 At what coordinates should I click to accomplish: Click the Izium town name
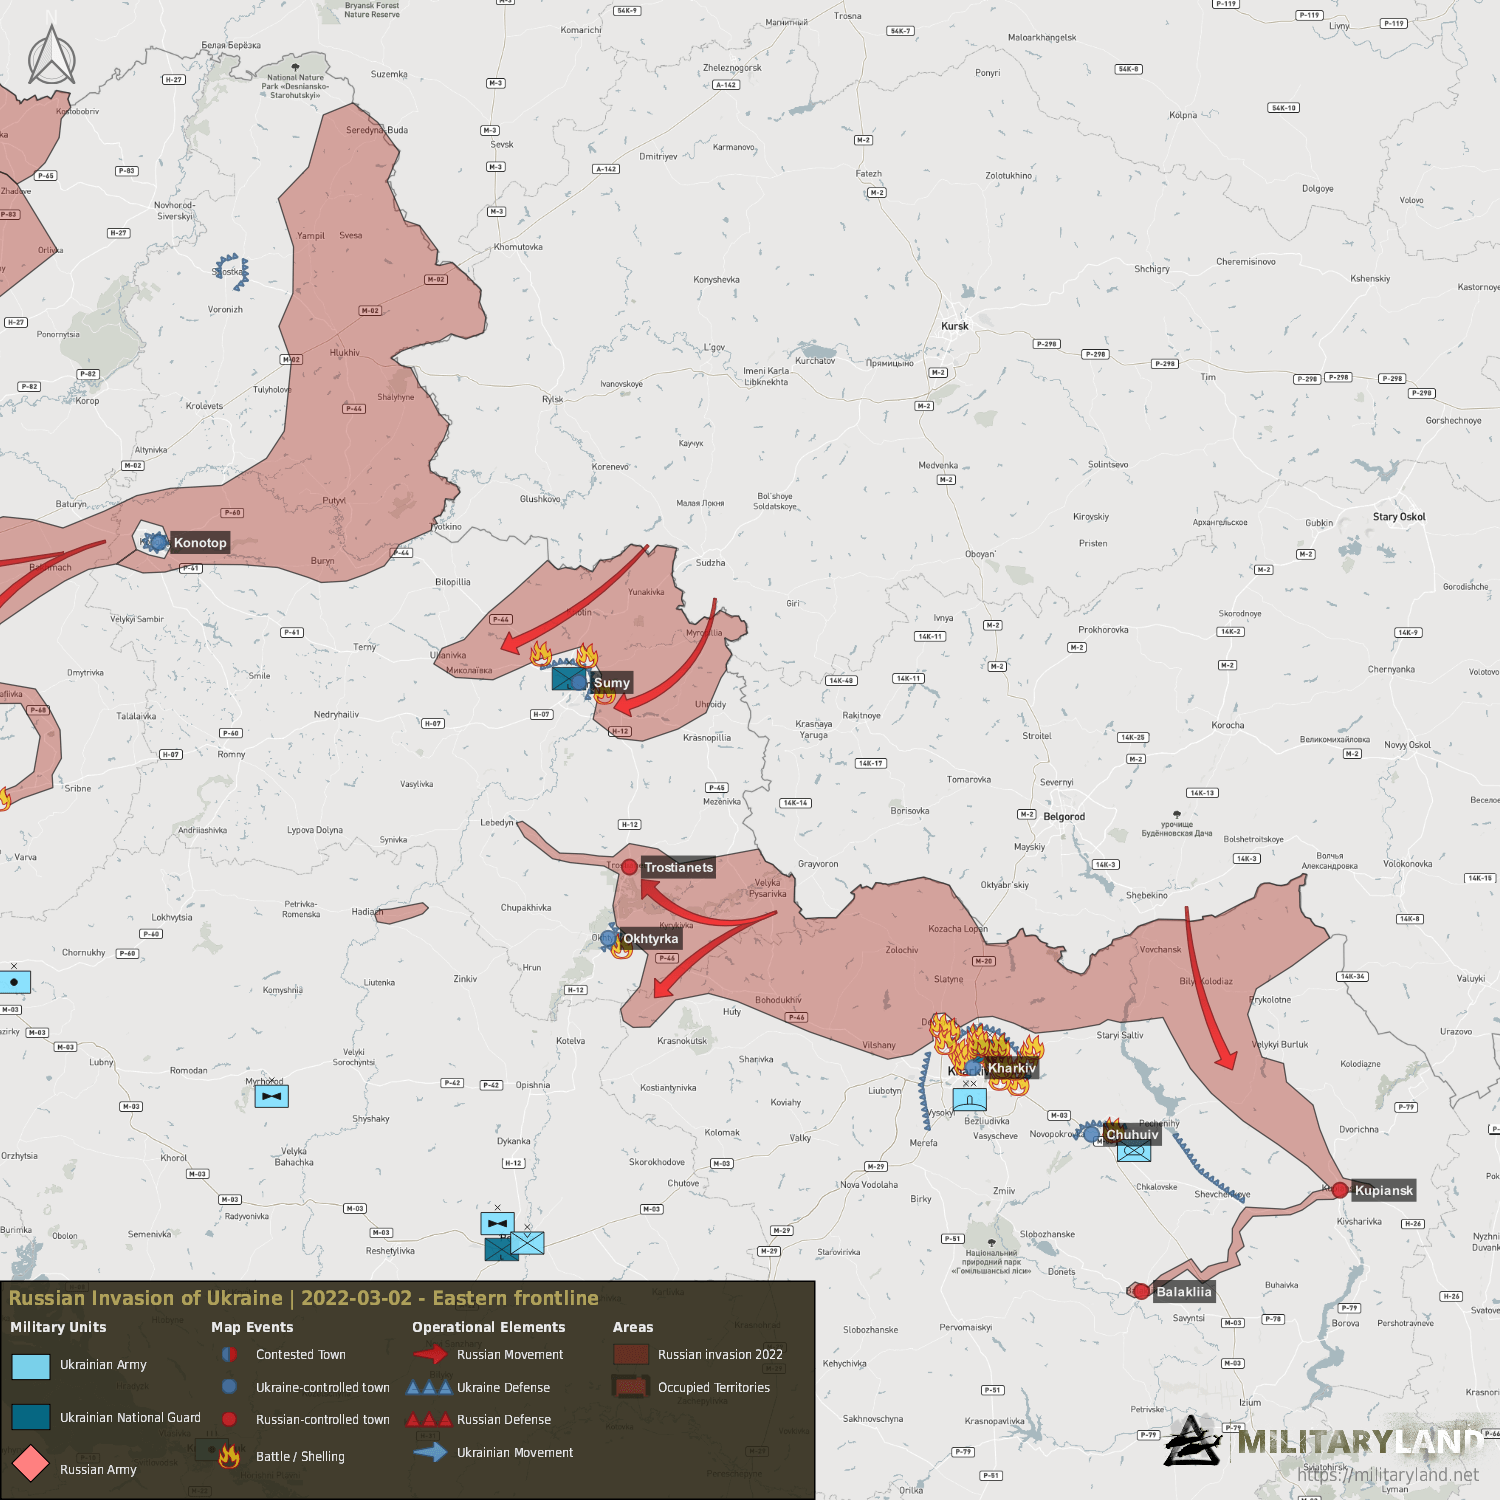coord(1250,1402)
